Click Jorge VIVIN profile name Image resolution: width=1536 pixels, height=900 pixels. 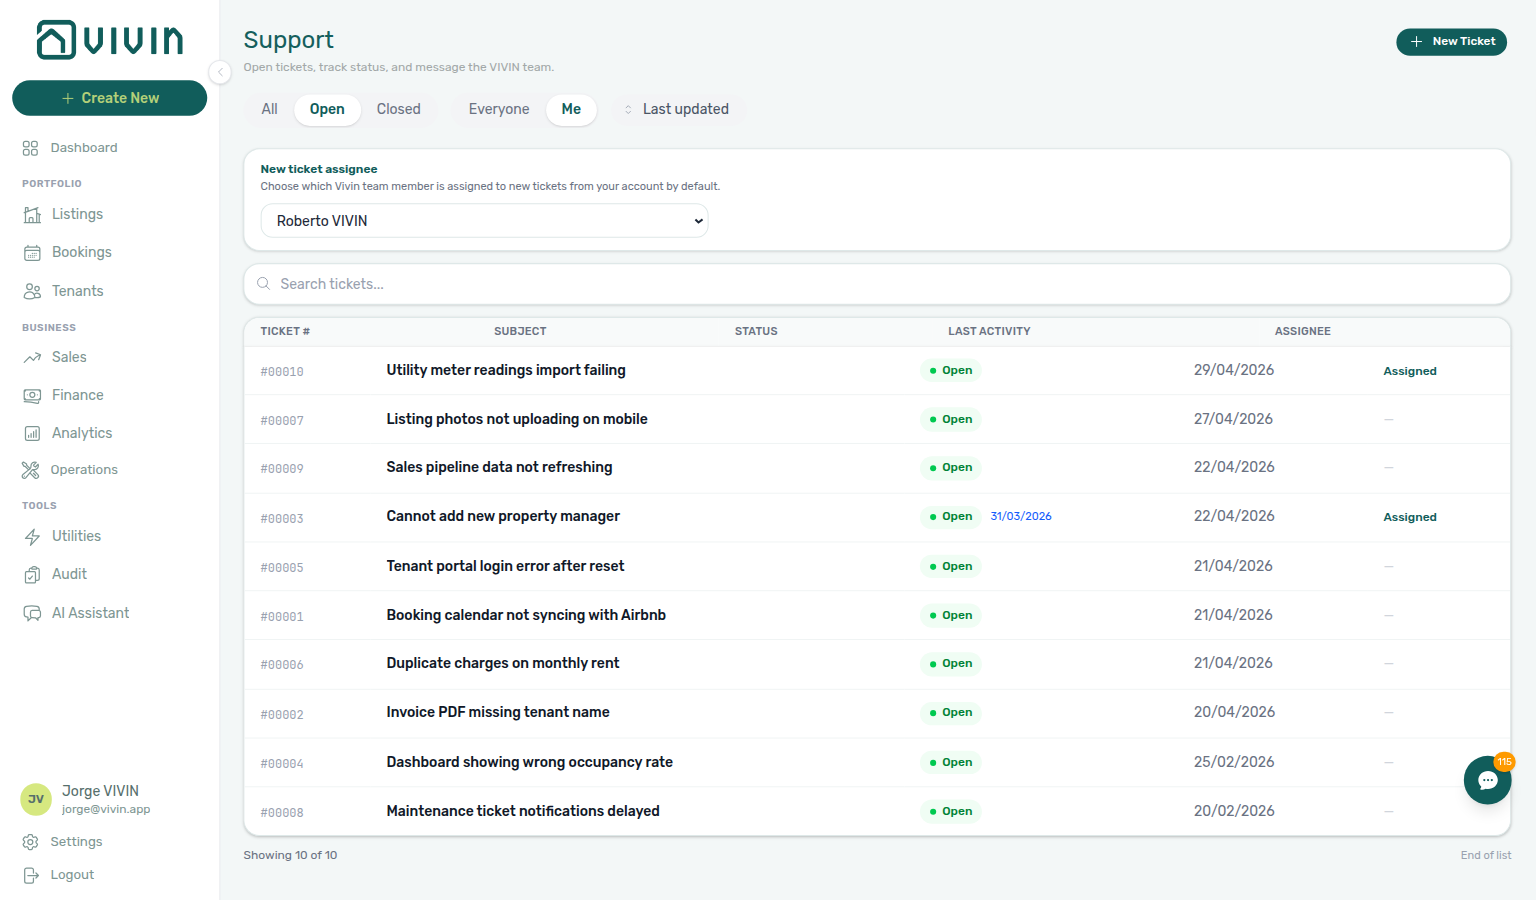click(100, 791)
